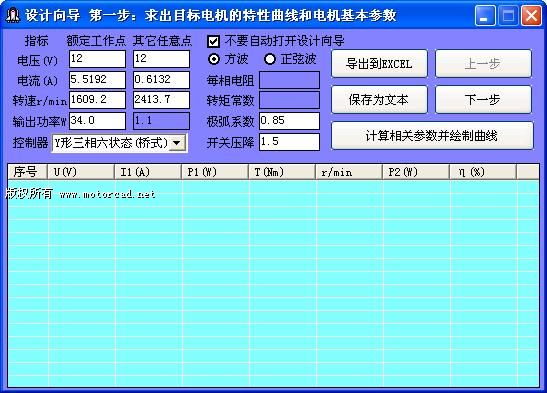Screen dimensions: 547x393
Task: Click the 序号 column header
Action: (x=27, y=172)
